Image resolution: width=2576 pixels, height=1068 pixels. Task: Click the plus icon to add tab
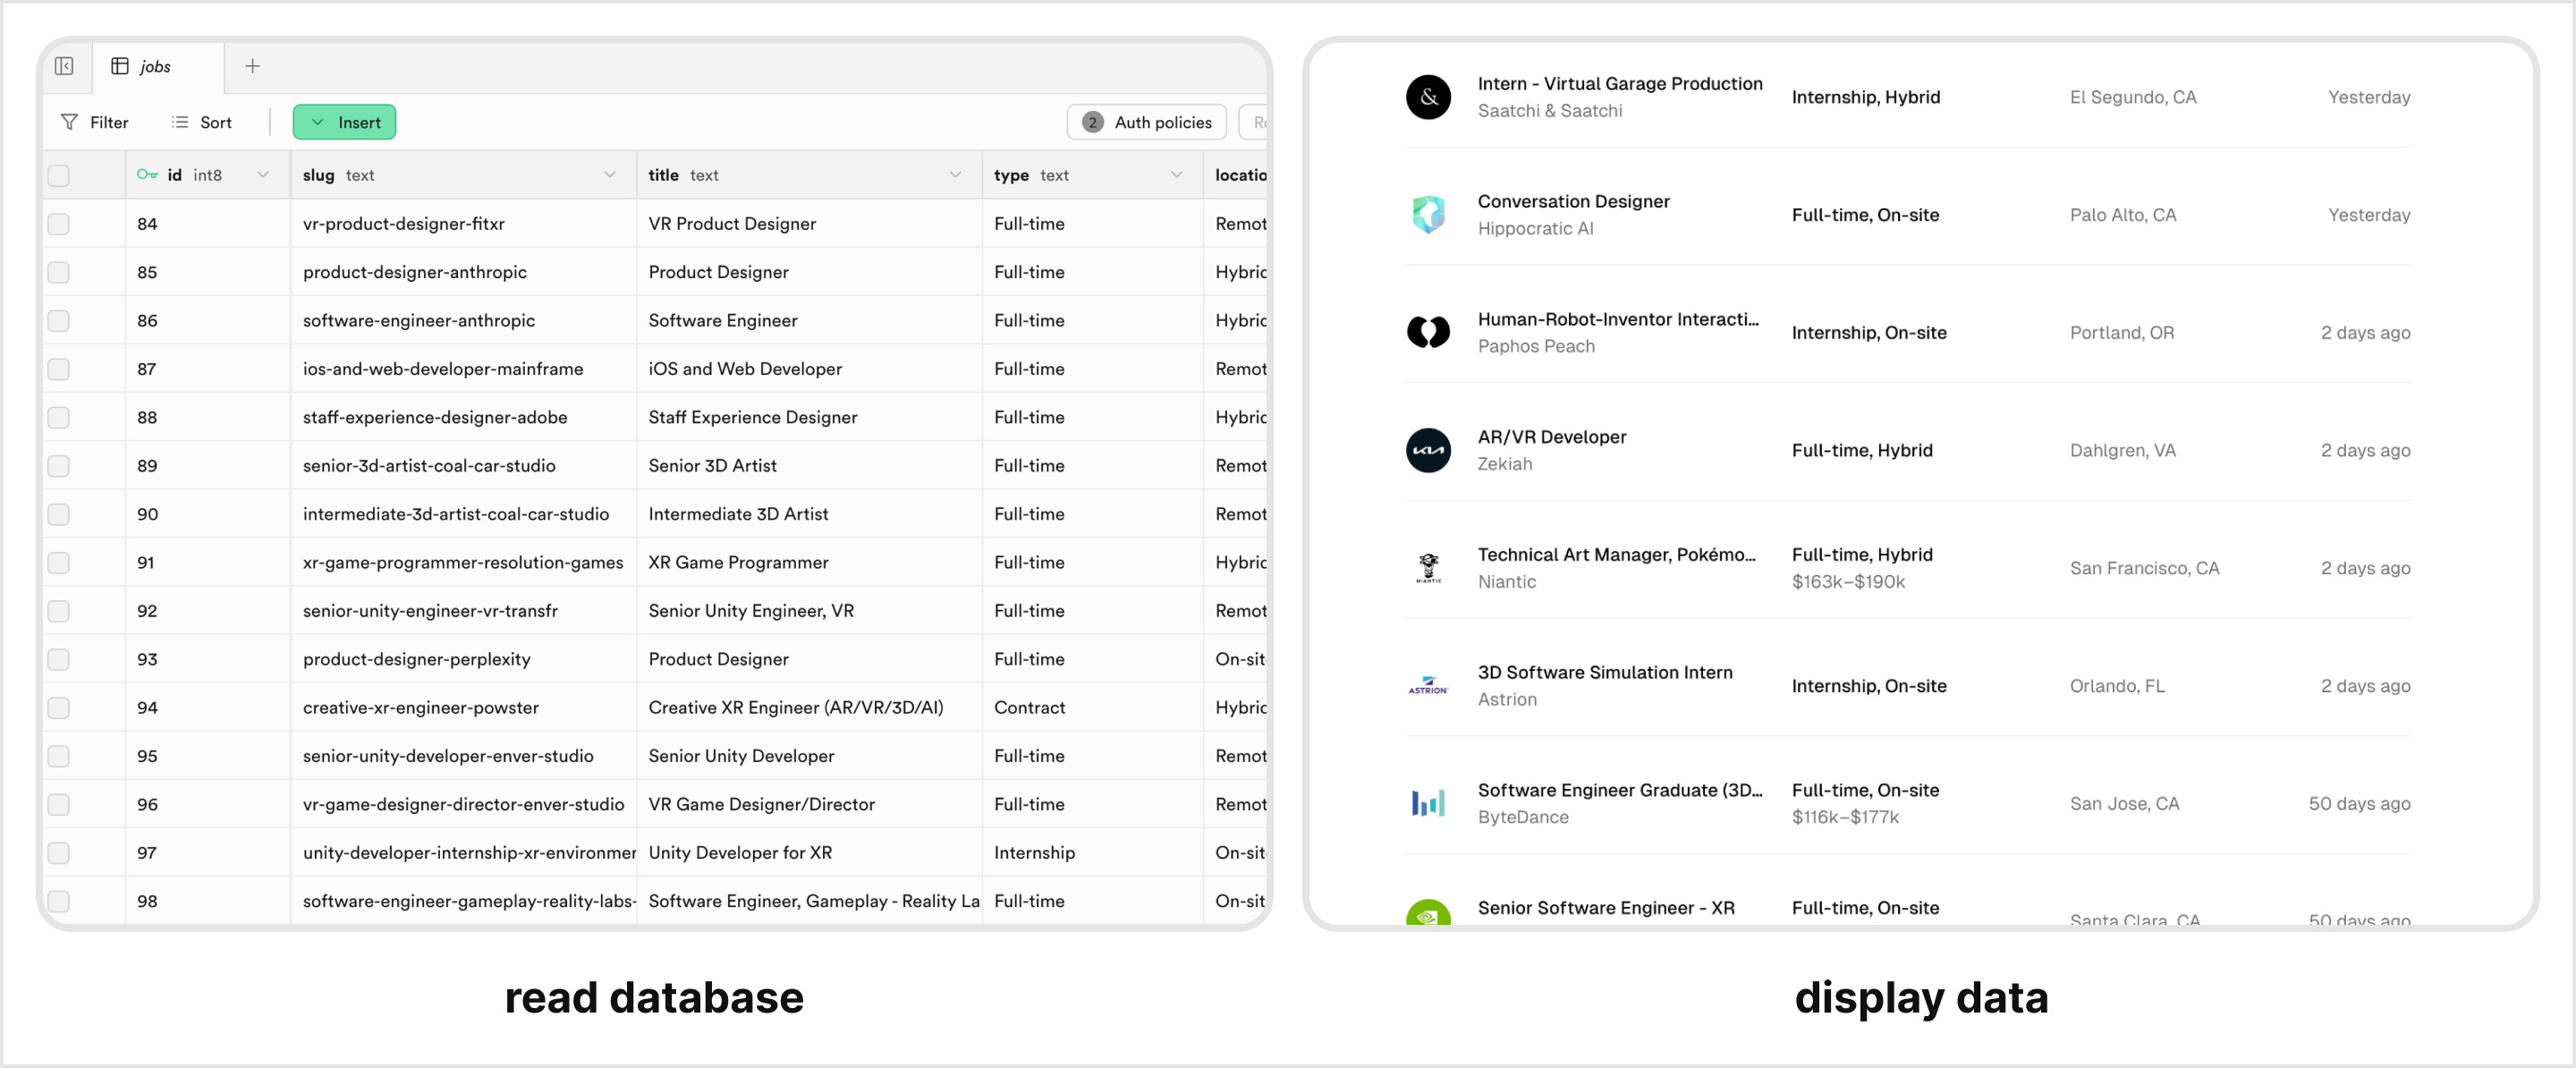click(x=252, y=66)
